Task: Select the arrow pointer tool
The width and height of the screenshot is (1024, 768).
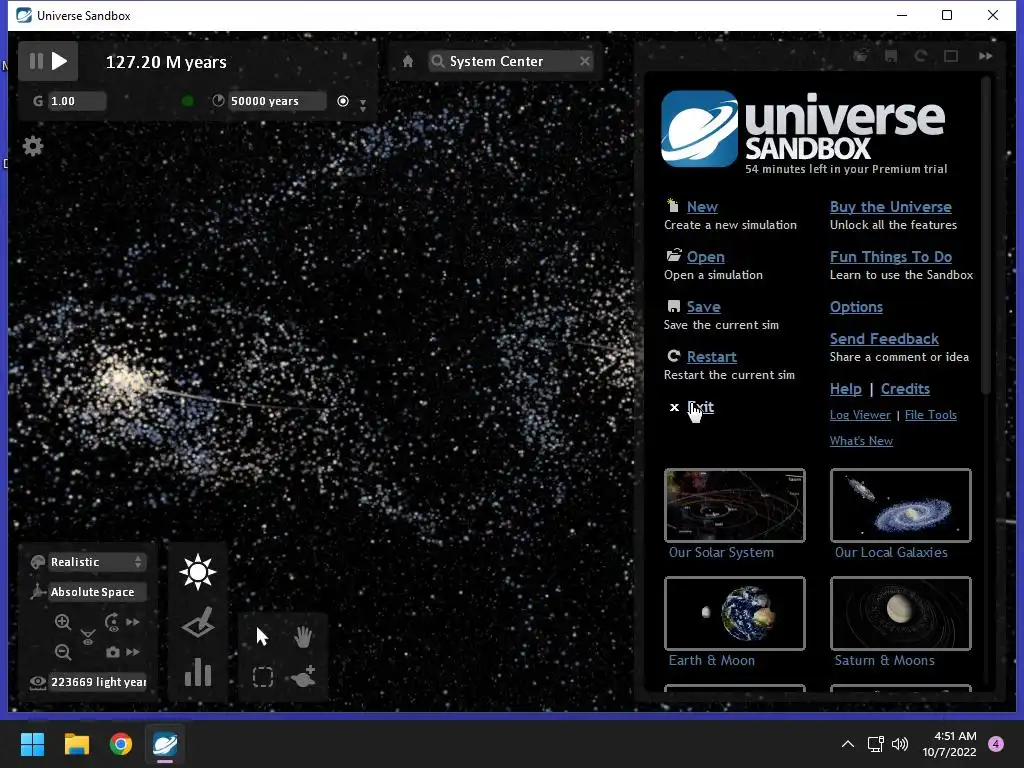Action: coord(262,636)
